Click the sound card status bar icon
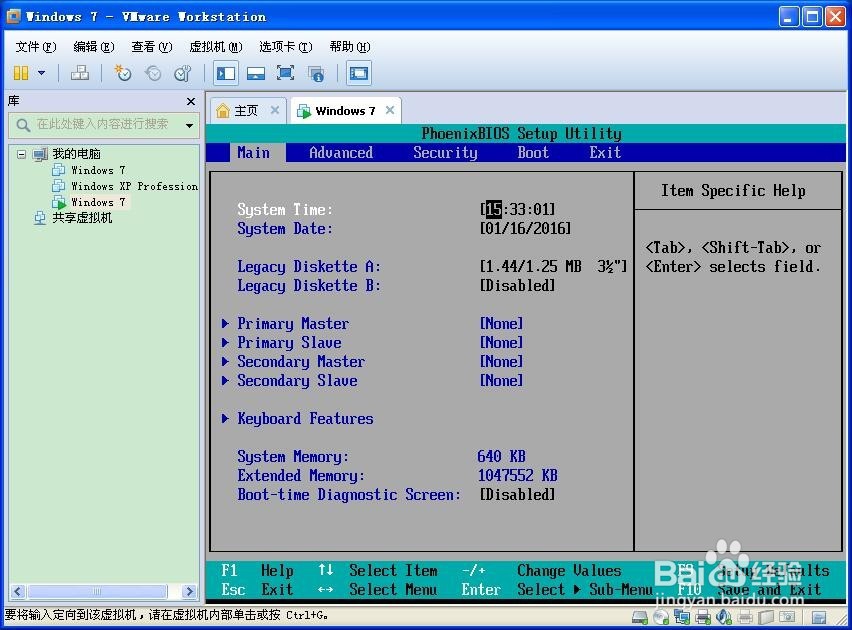The image size is (852, 630). [724, 617]
